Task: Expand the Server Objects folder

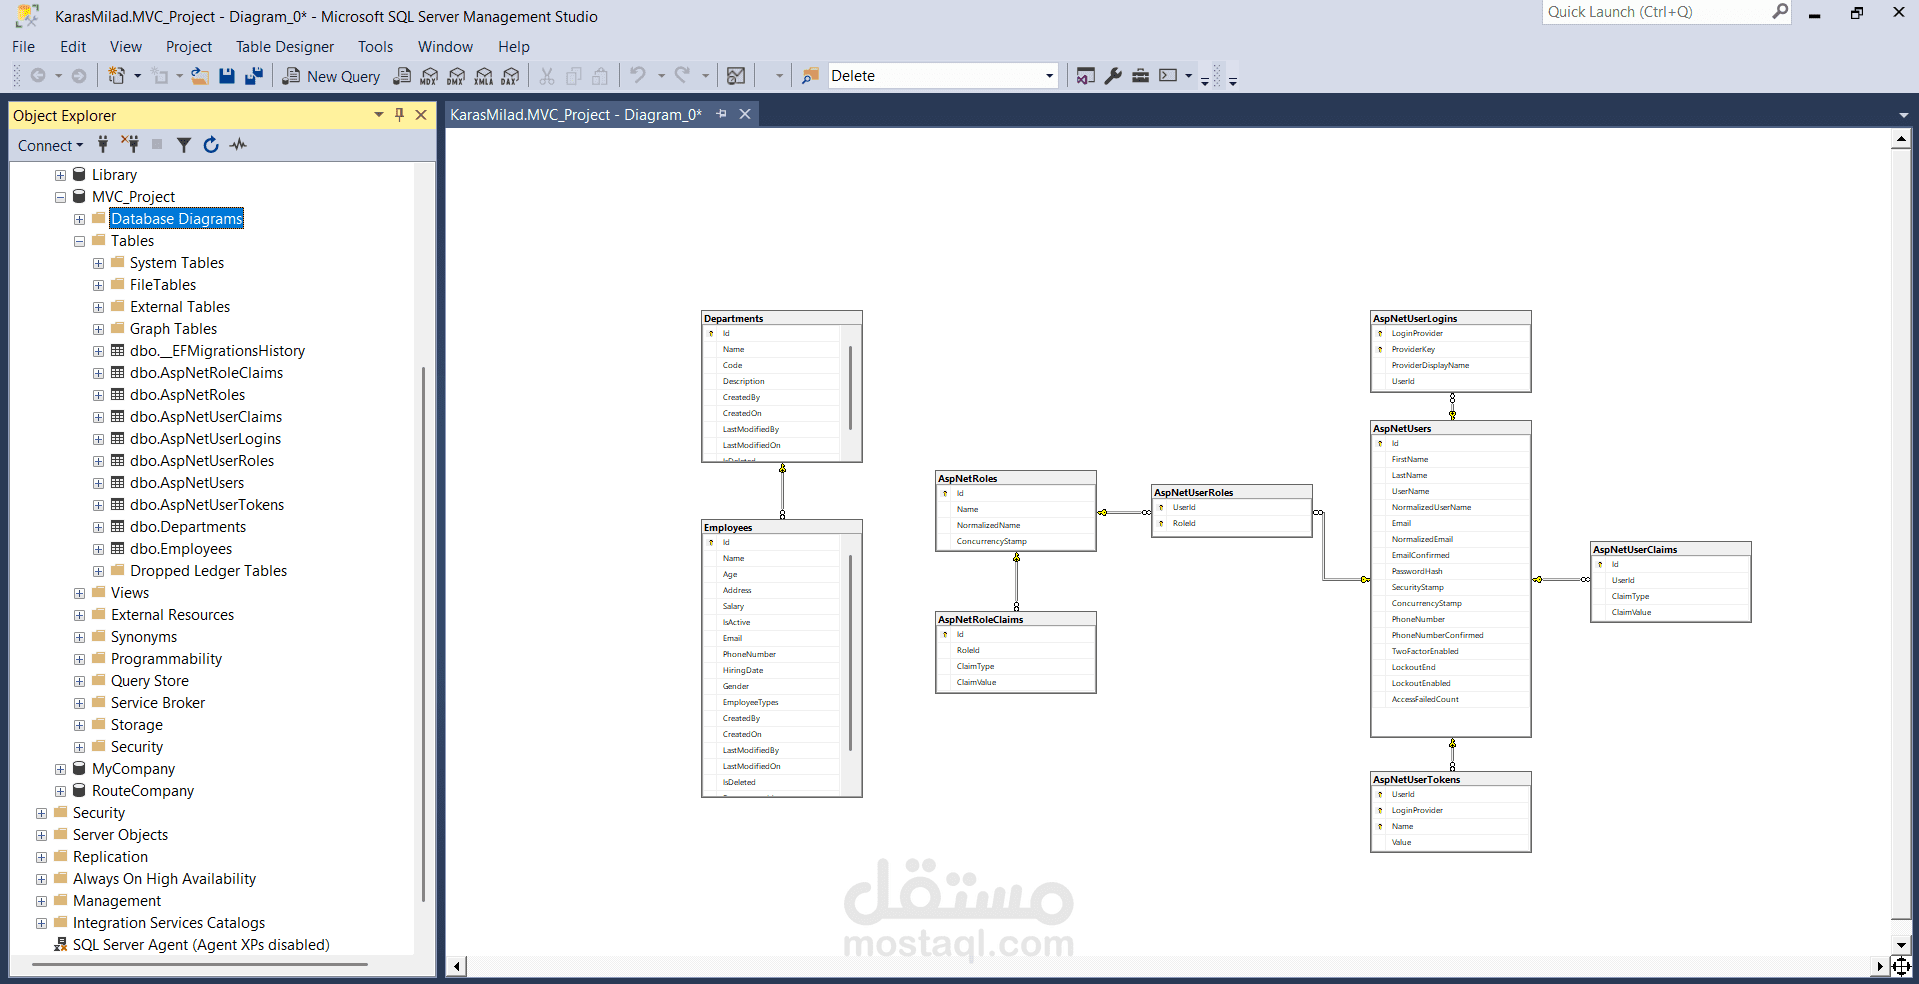Action: coord(41,835)
